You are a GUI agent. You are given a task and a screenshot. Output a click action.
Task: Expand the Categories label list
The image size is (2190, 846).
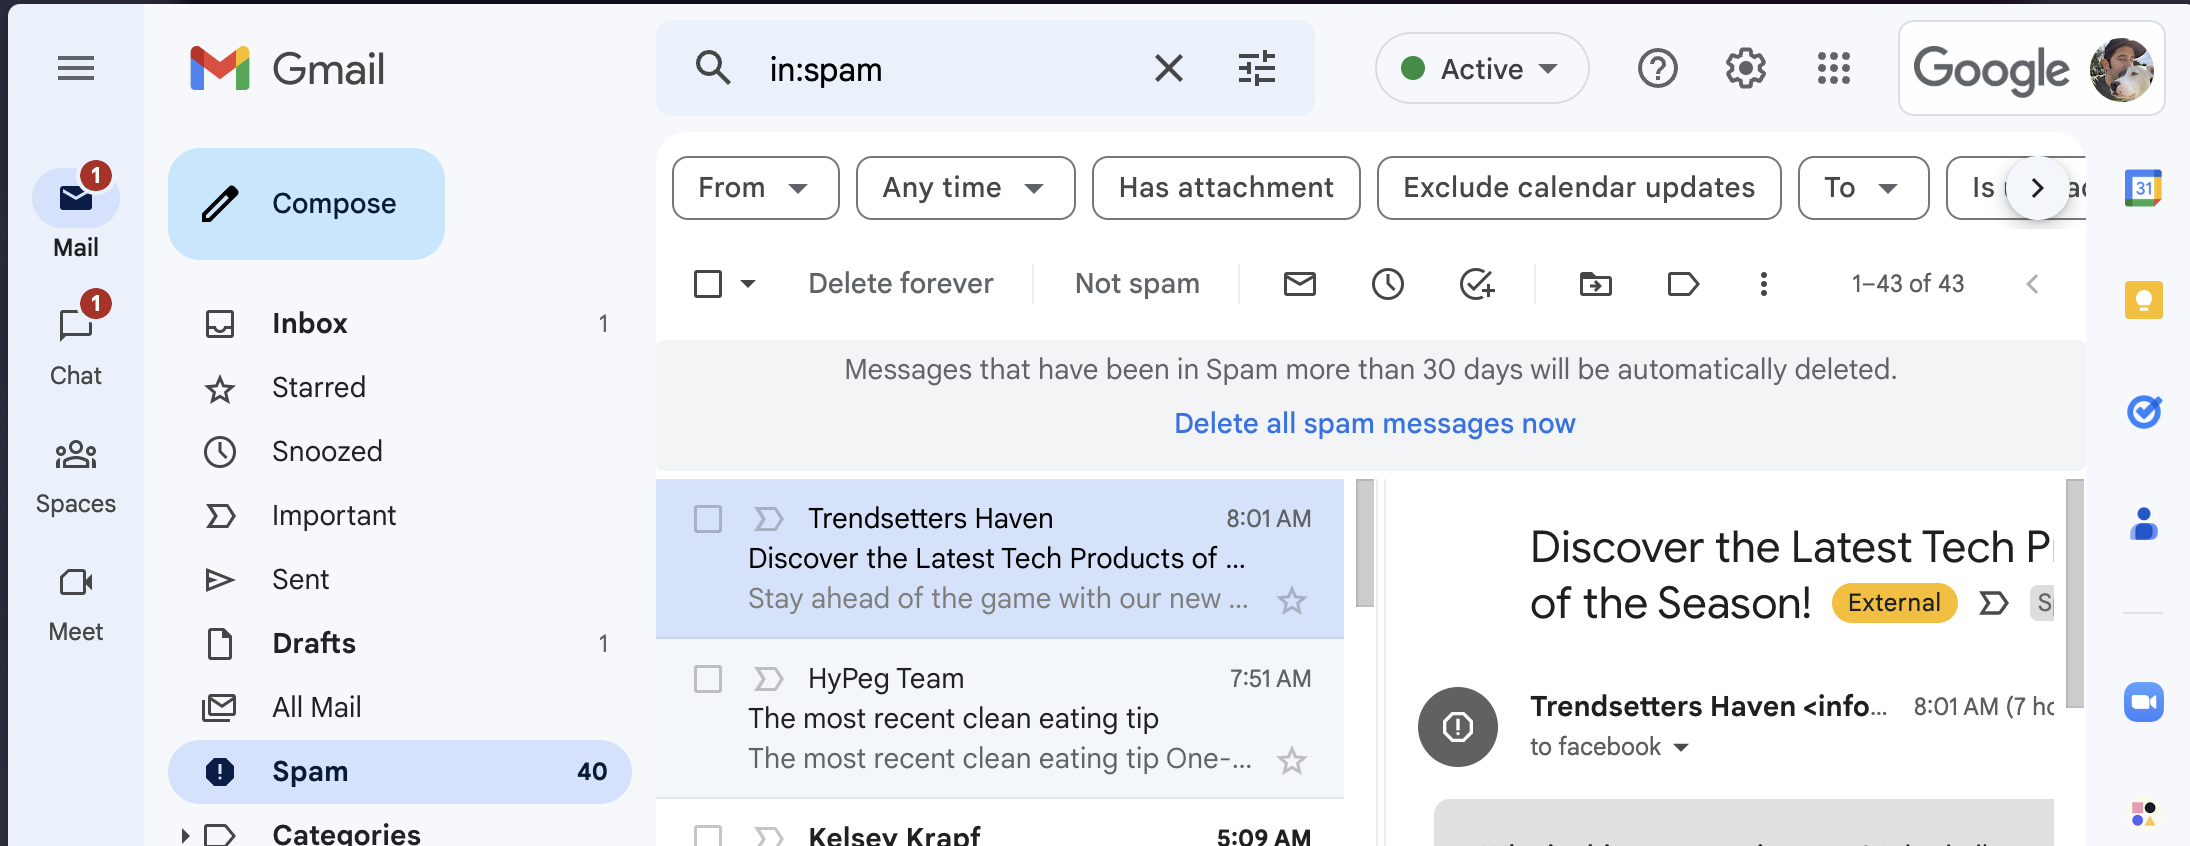pyautogui.click(x=185, y=834)
